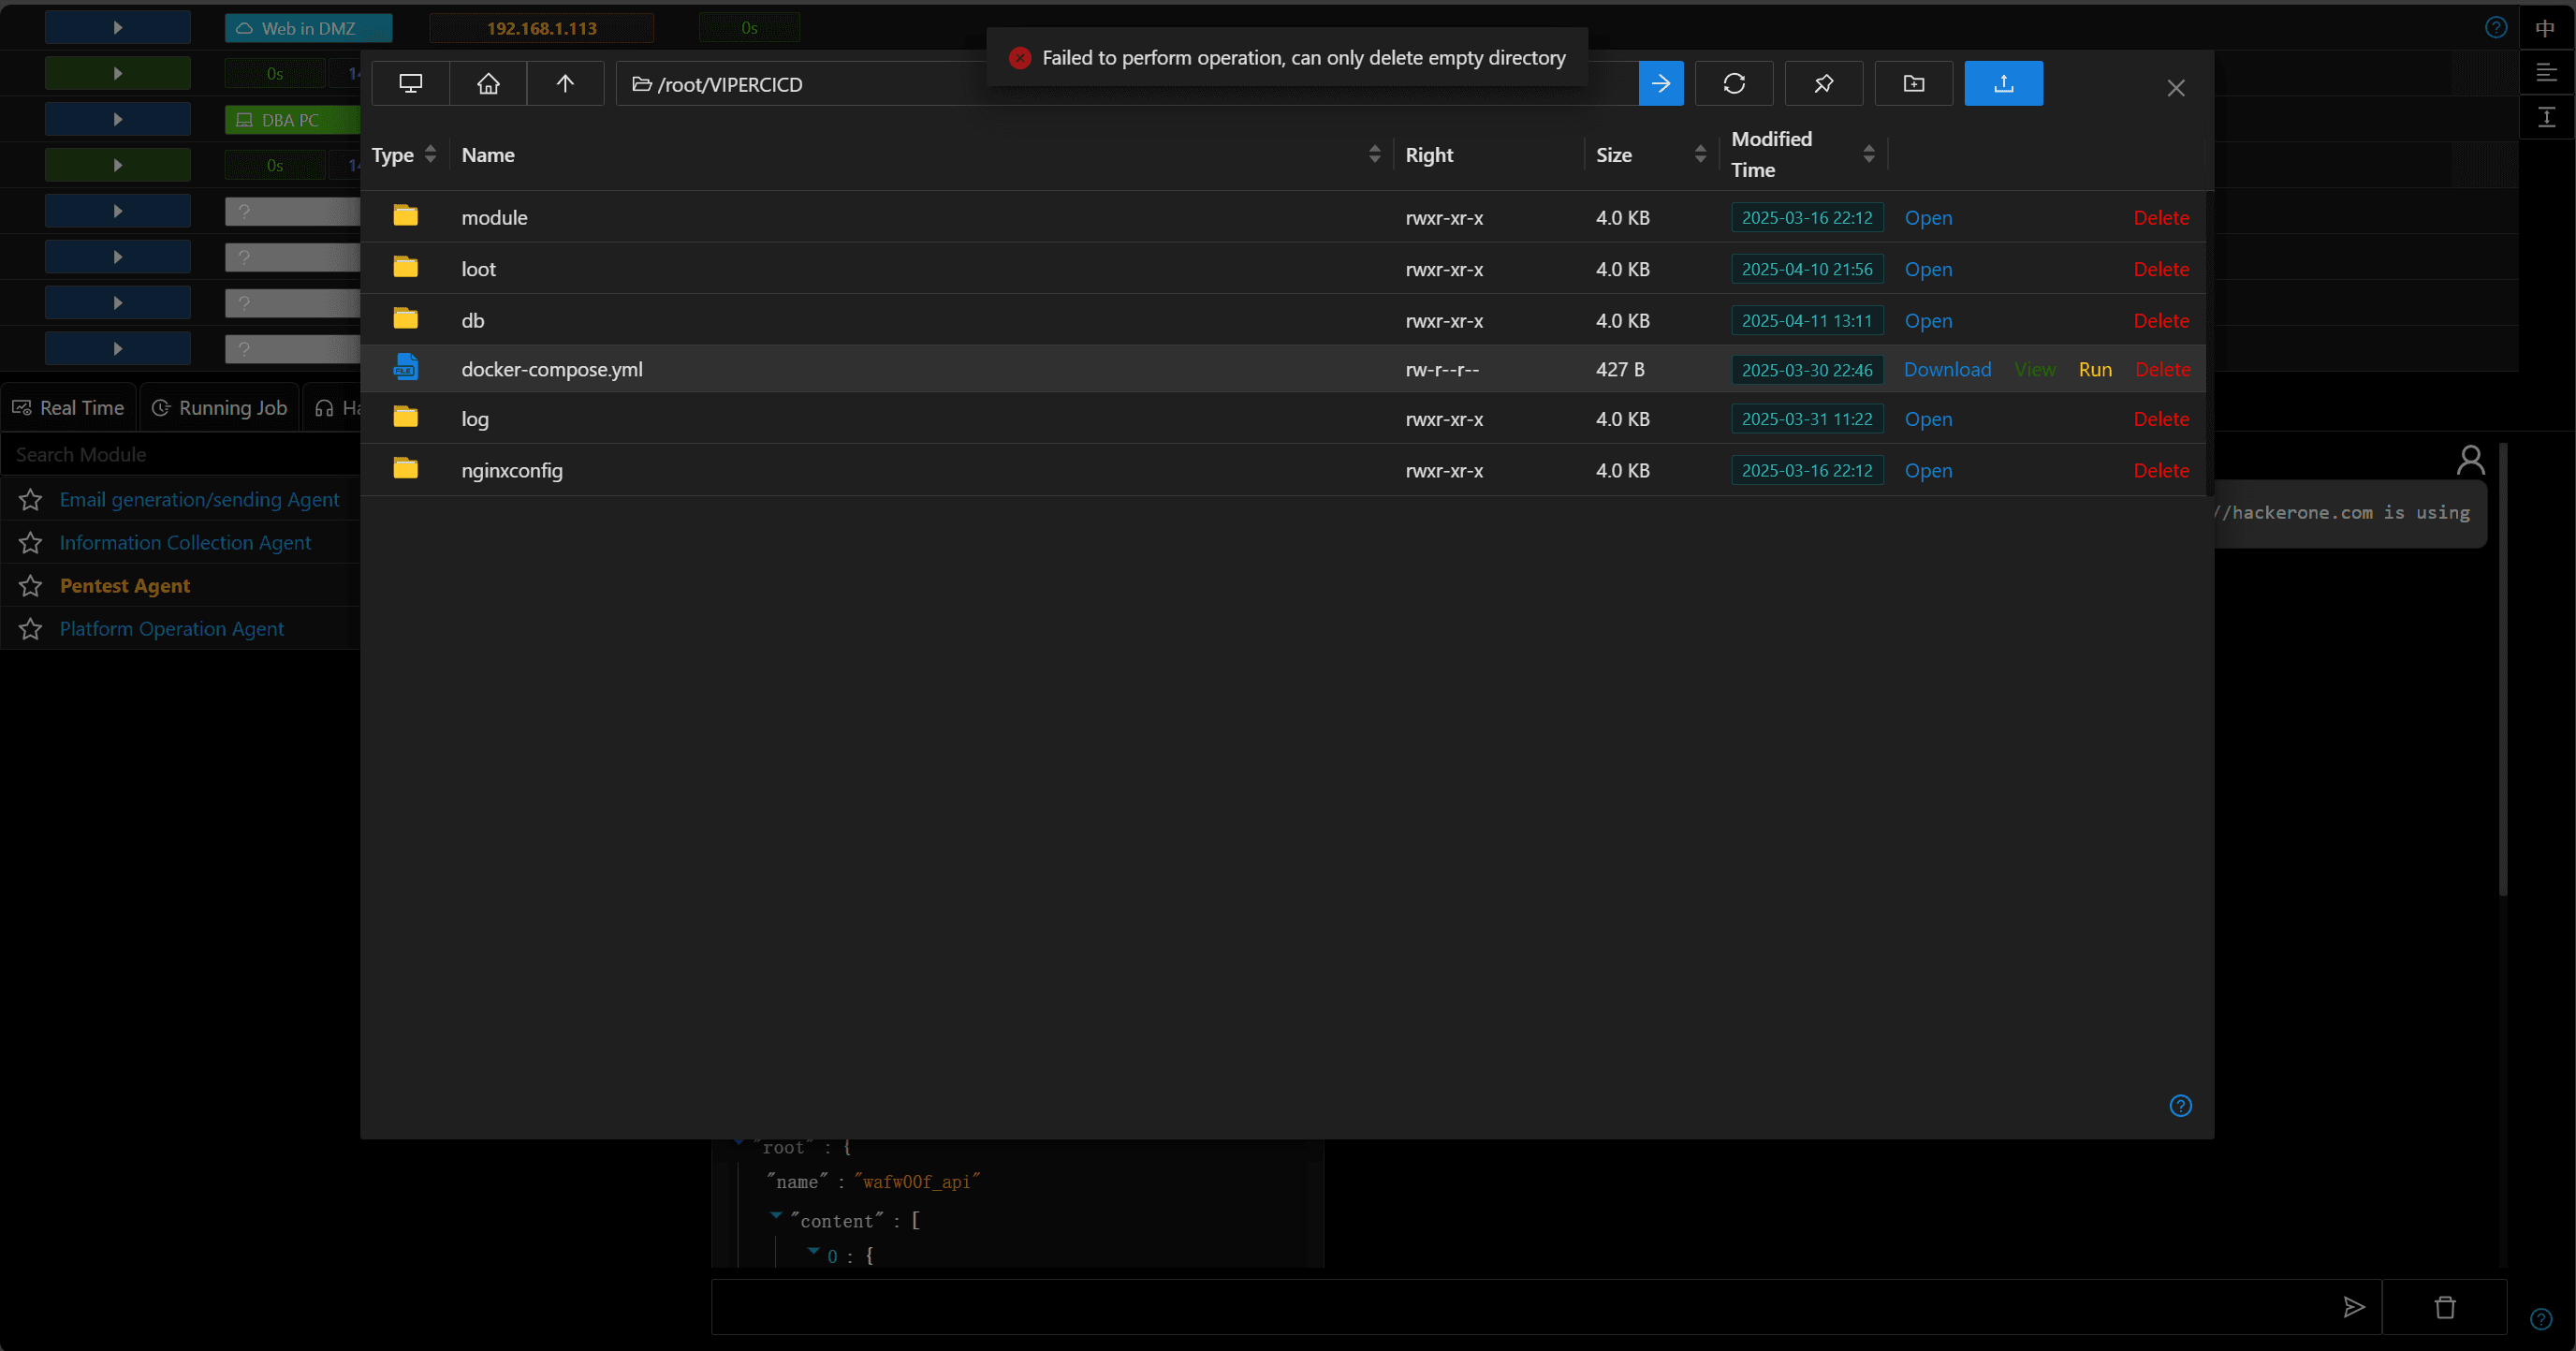Refresh the directory listing
This screenshot has width=2576, height=1351.
1734,84
